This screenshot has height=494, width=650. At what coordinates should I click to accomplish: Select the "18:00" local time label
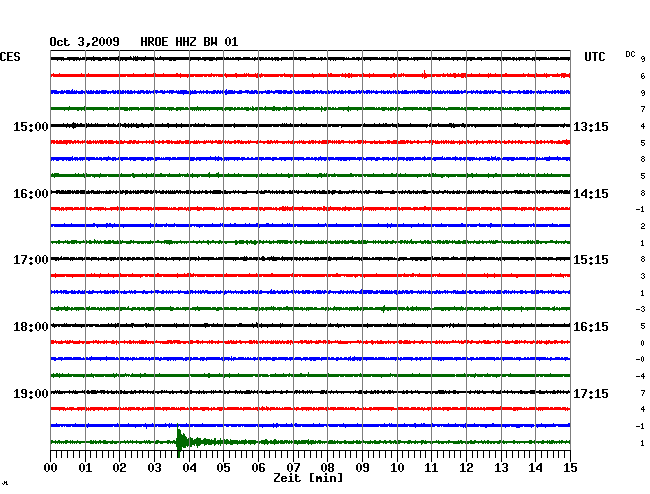[31, 327]
